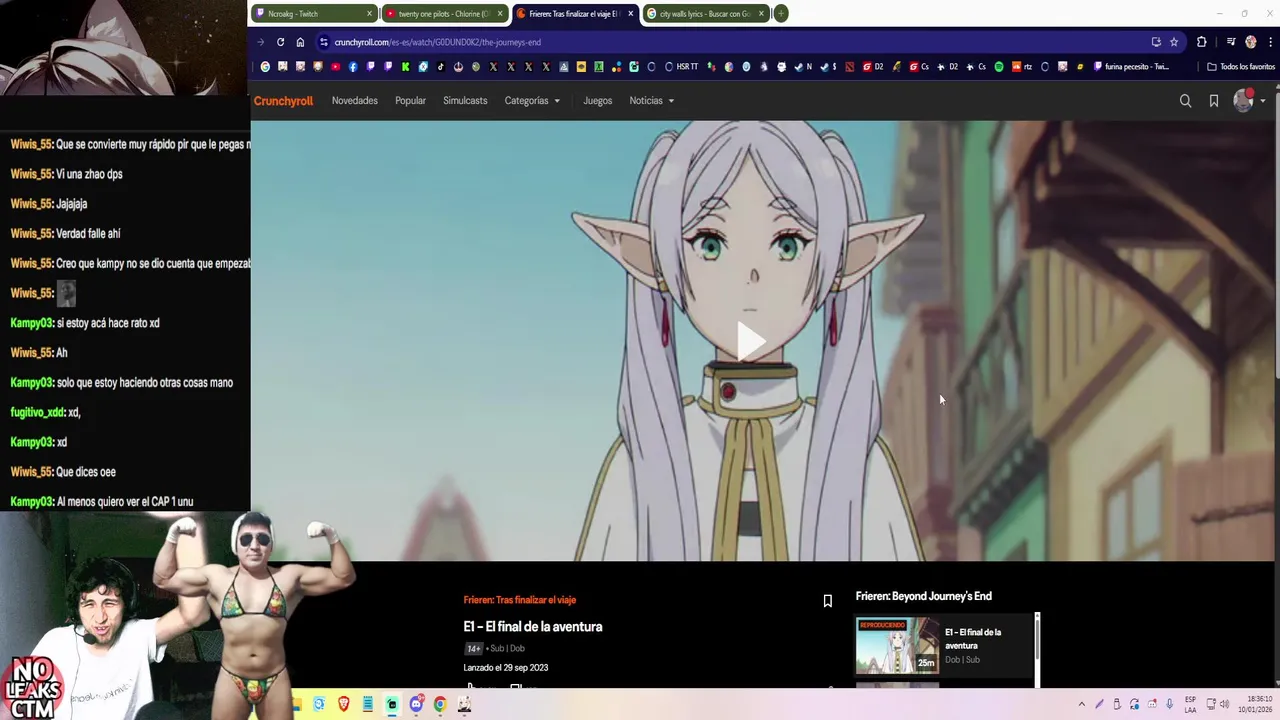This screenshot has width=1280, height=720.
Task: Click the Crunchyroll logo
Action: coord(283,101)
